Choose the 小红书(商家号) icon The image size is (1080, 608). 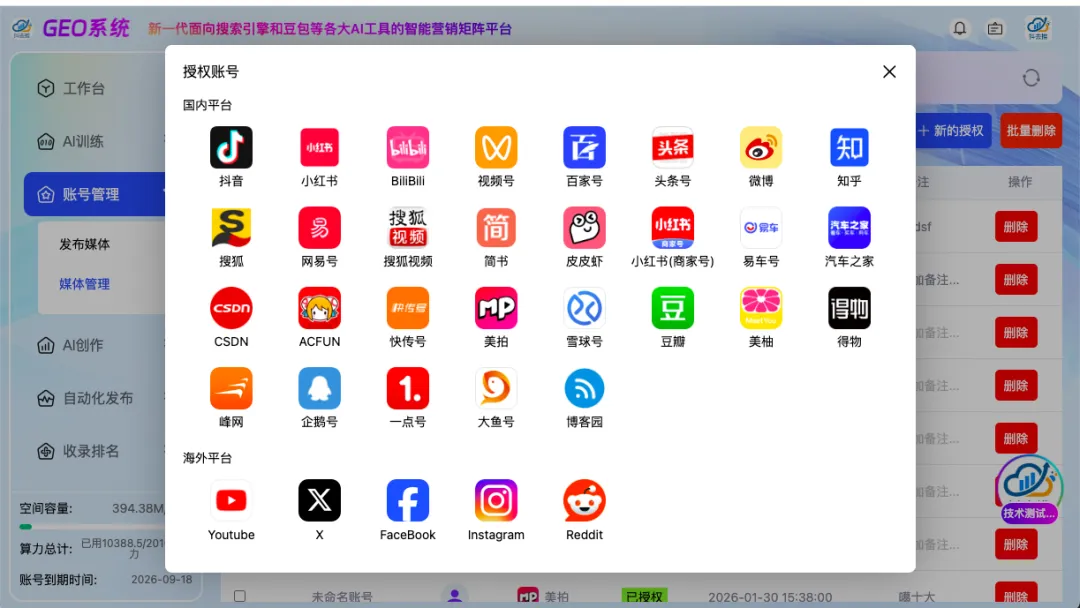click(x=672, y=227)
